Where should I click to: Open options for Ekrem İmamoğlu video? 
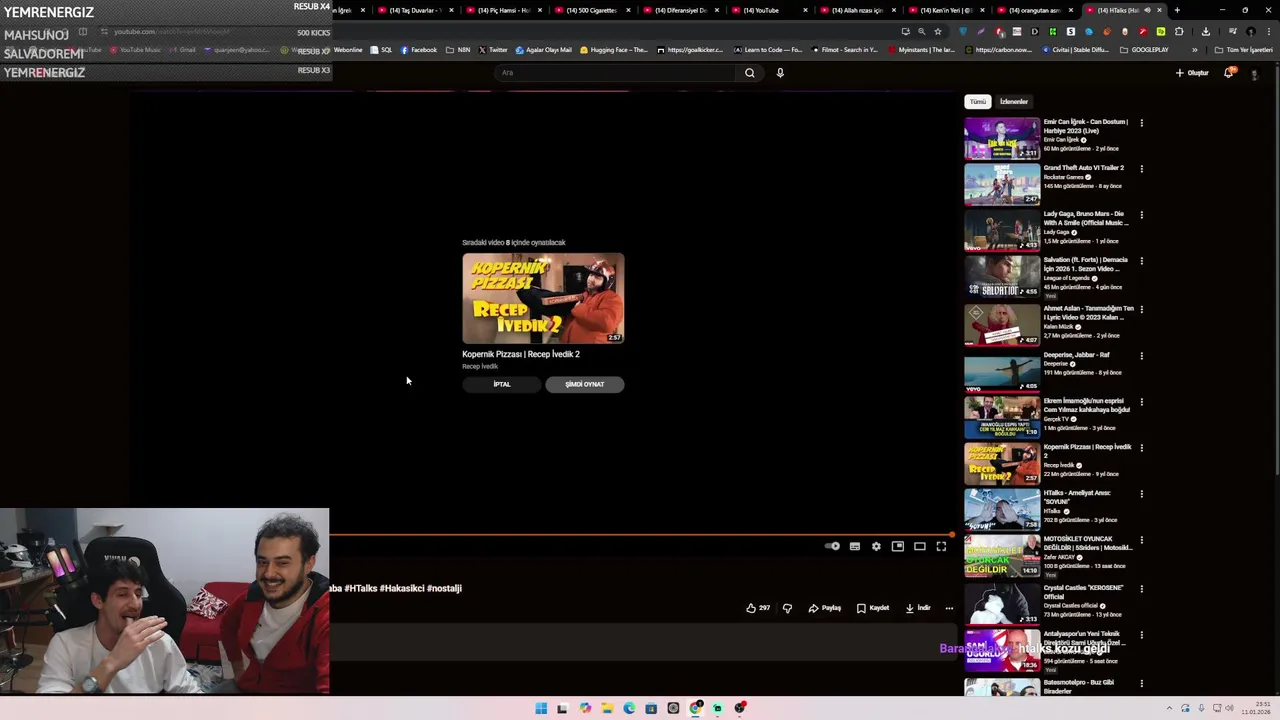[x=1141, y=402]
